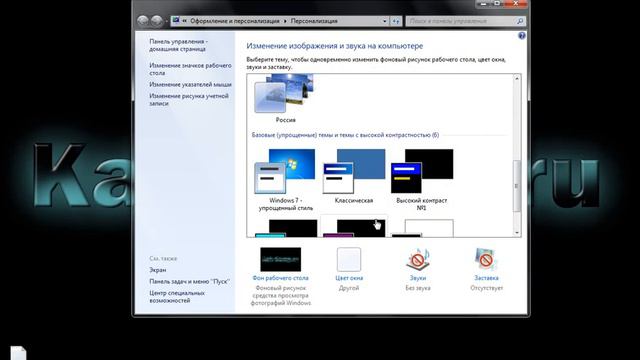Expand the breadcrumb arrow before 'Персонализация'
The width and height of the screenshot is (640, 360).
(285, 21)
